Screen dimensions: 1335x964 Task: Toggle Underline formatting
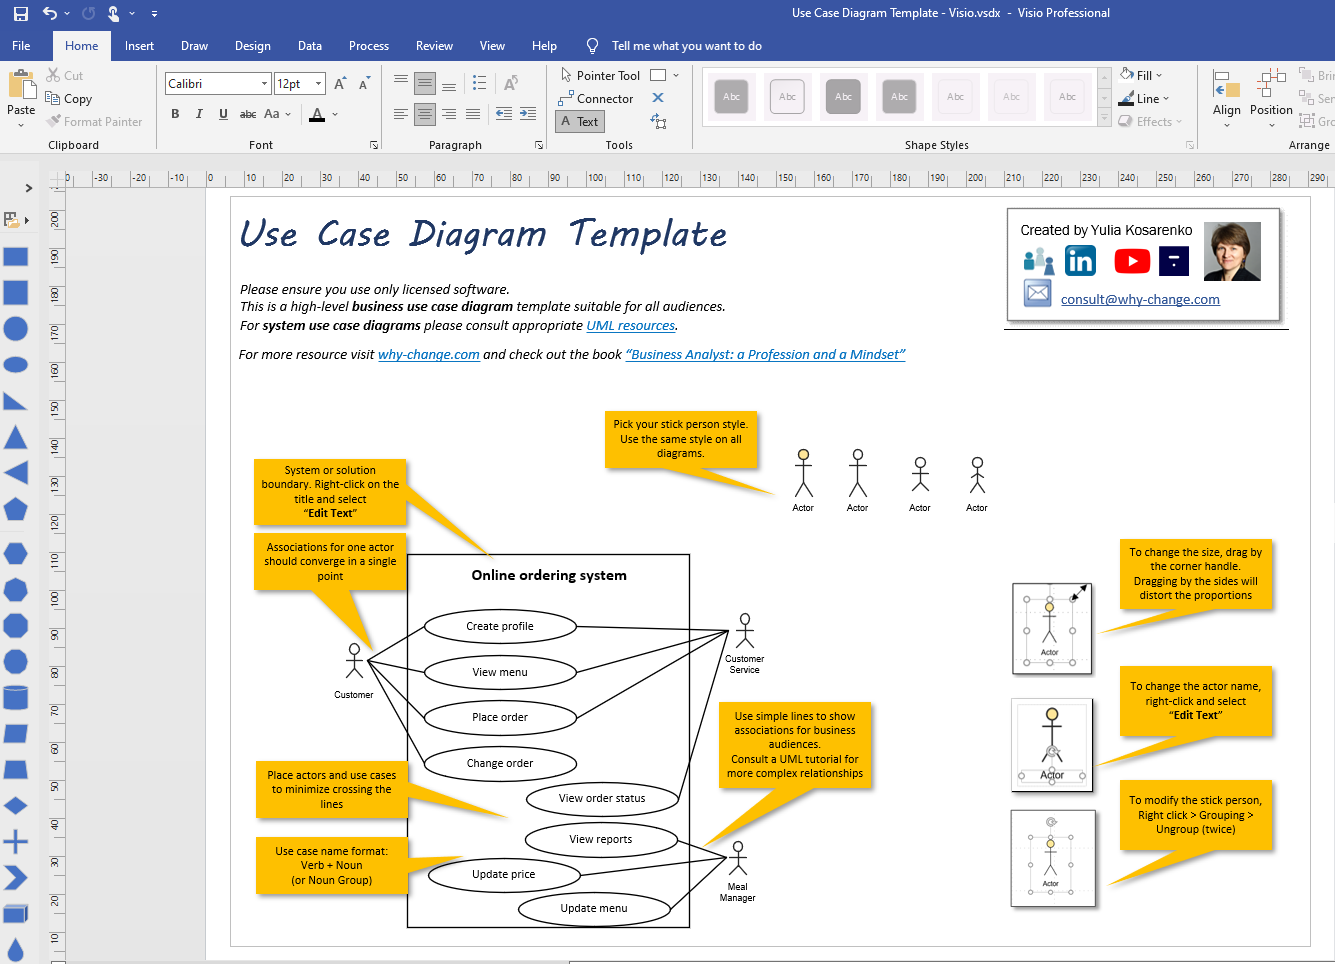coord(222,114)
